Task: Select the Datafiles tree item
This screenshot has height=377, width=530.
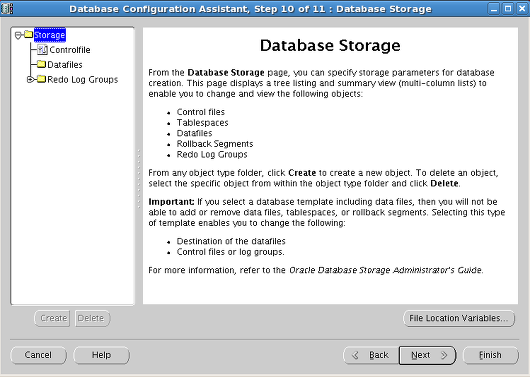Action: 65,65
